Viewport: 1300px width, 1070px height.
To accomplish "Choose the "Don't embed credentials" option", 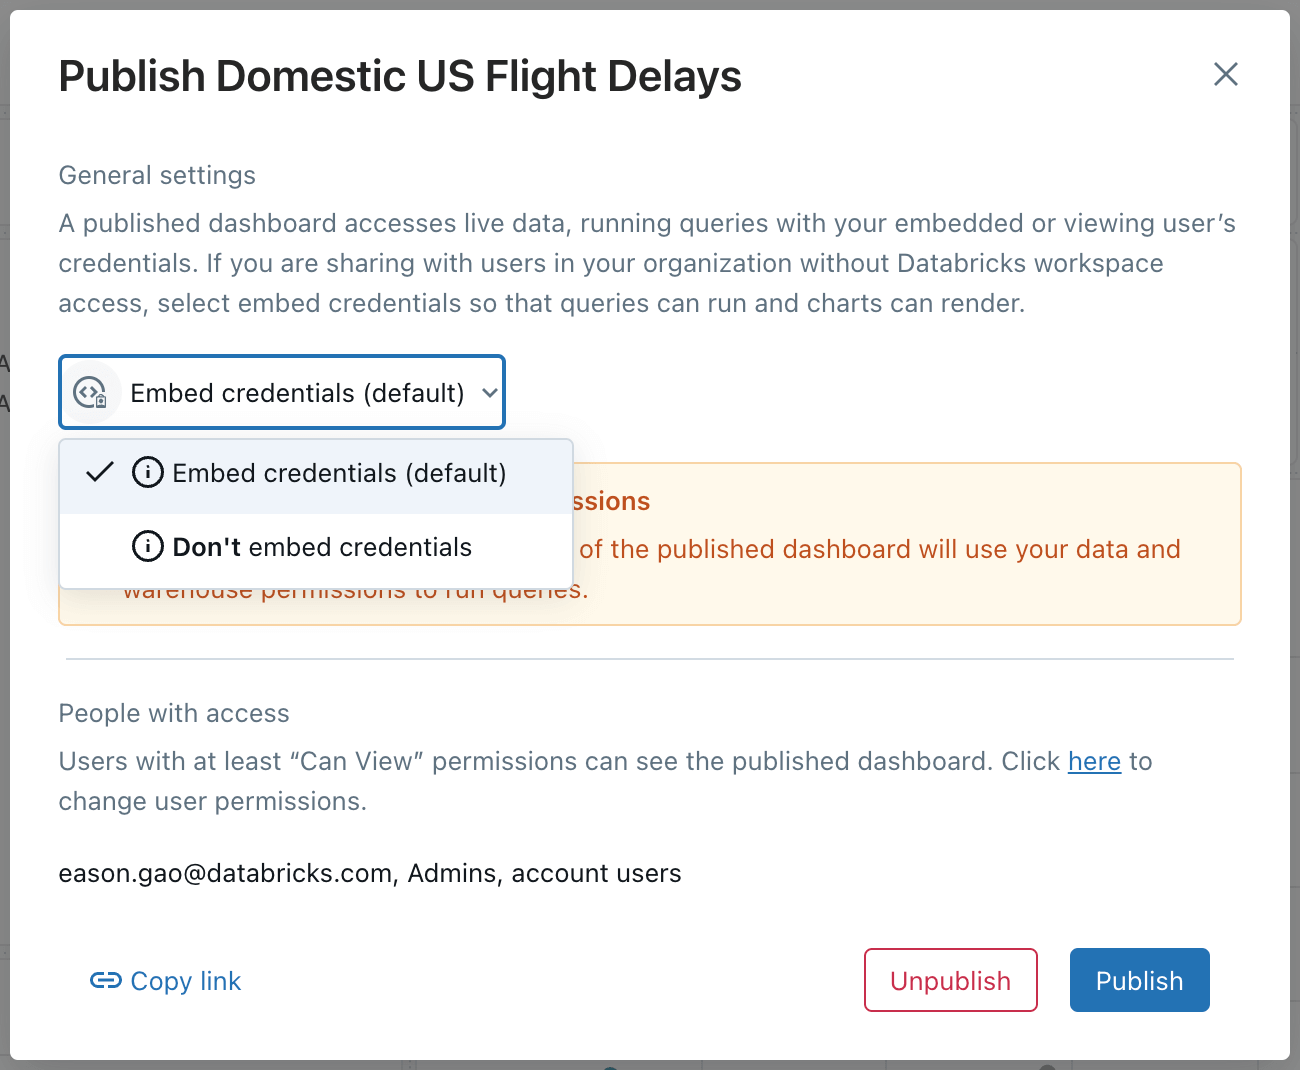I will click(322, 547).
